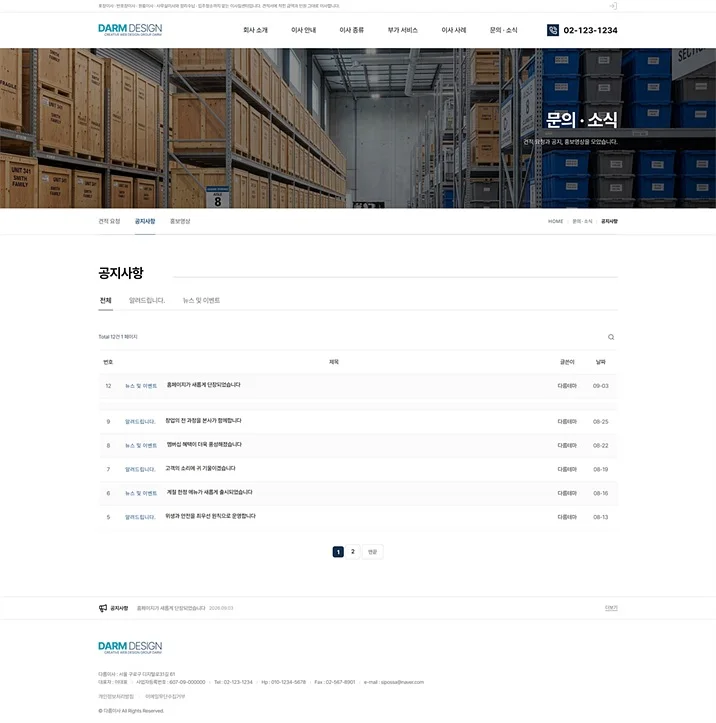Image resolution: width=716 pixels, height=723 pixels.
Task: Click the megaphone notice icon in the footer bar
Action: point(103,608)
